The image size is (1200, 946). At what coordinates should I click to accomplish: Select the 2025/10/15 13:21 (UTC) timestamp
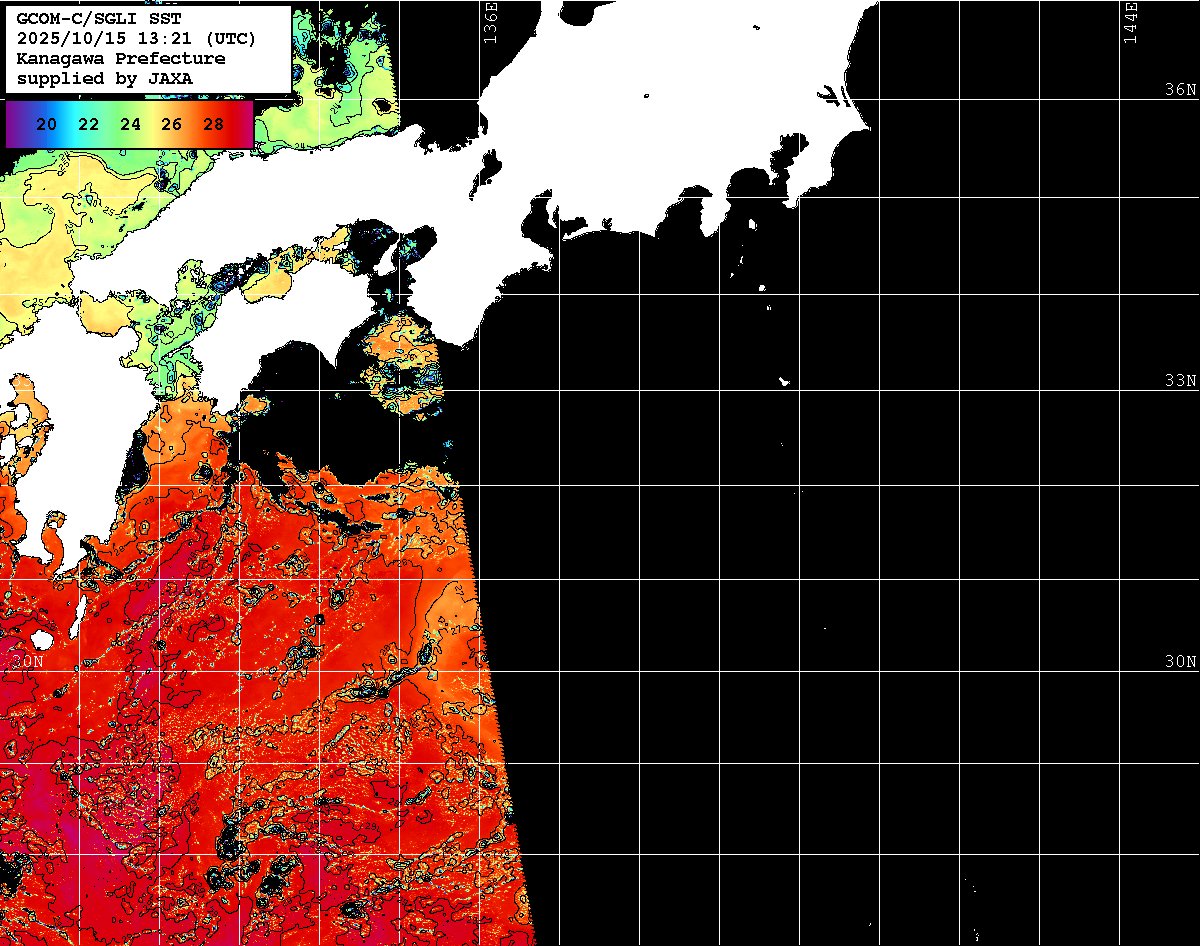click(x=136, y=38)
